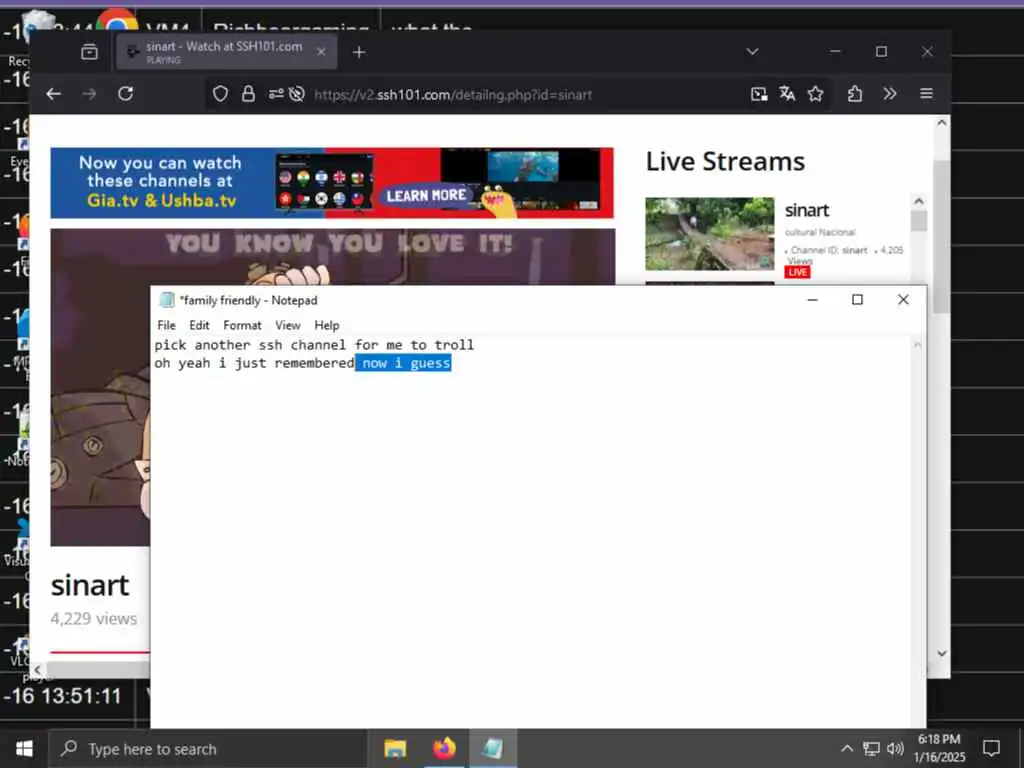The height and width of the screenshot is (768, 1024).
Task: Open Notepad Help menu
Action: (x=327, y=325)
